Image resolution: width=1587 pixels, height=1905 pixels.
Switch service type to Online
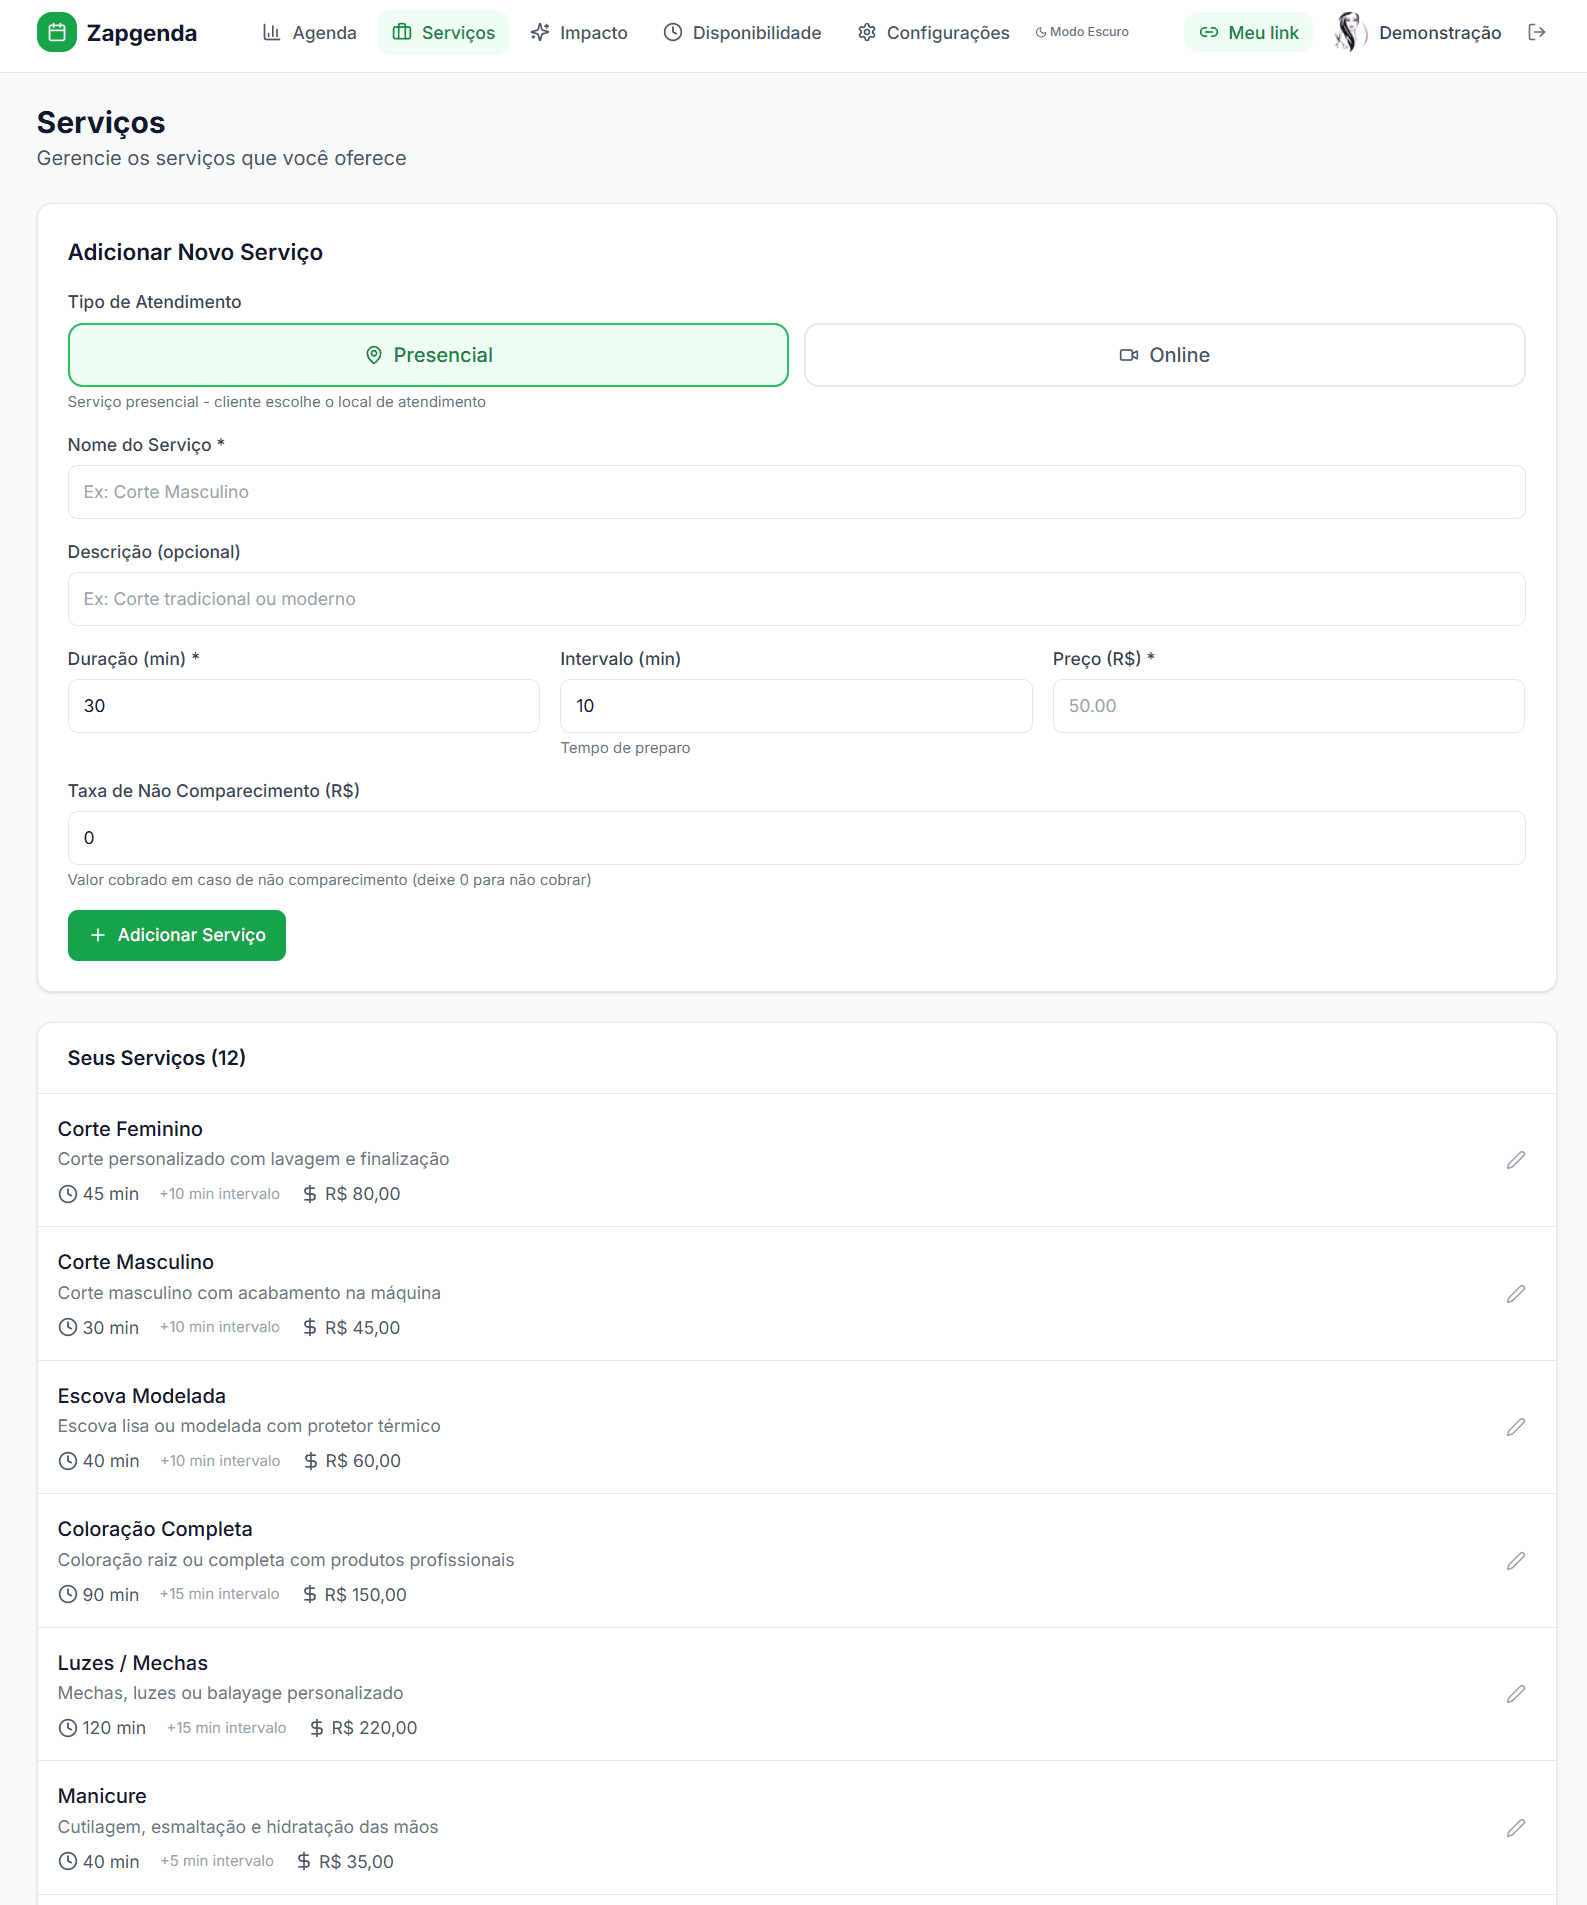(x=1164, y=355)
